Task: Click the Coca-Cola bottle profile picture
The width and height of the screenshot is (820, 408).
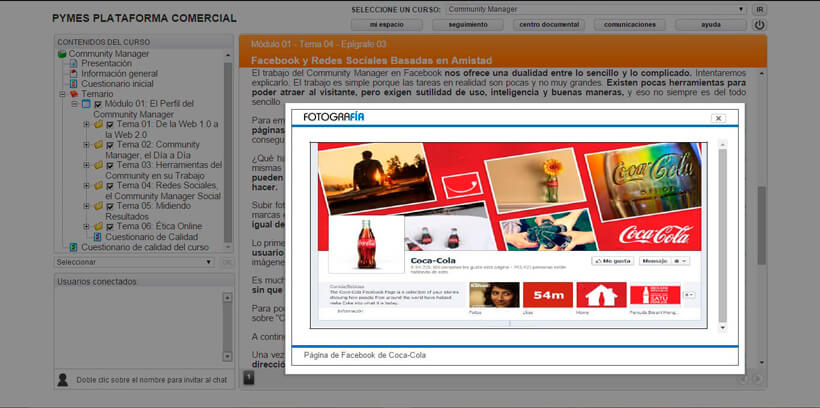Action: click(x=367, y=244)
